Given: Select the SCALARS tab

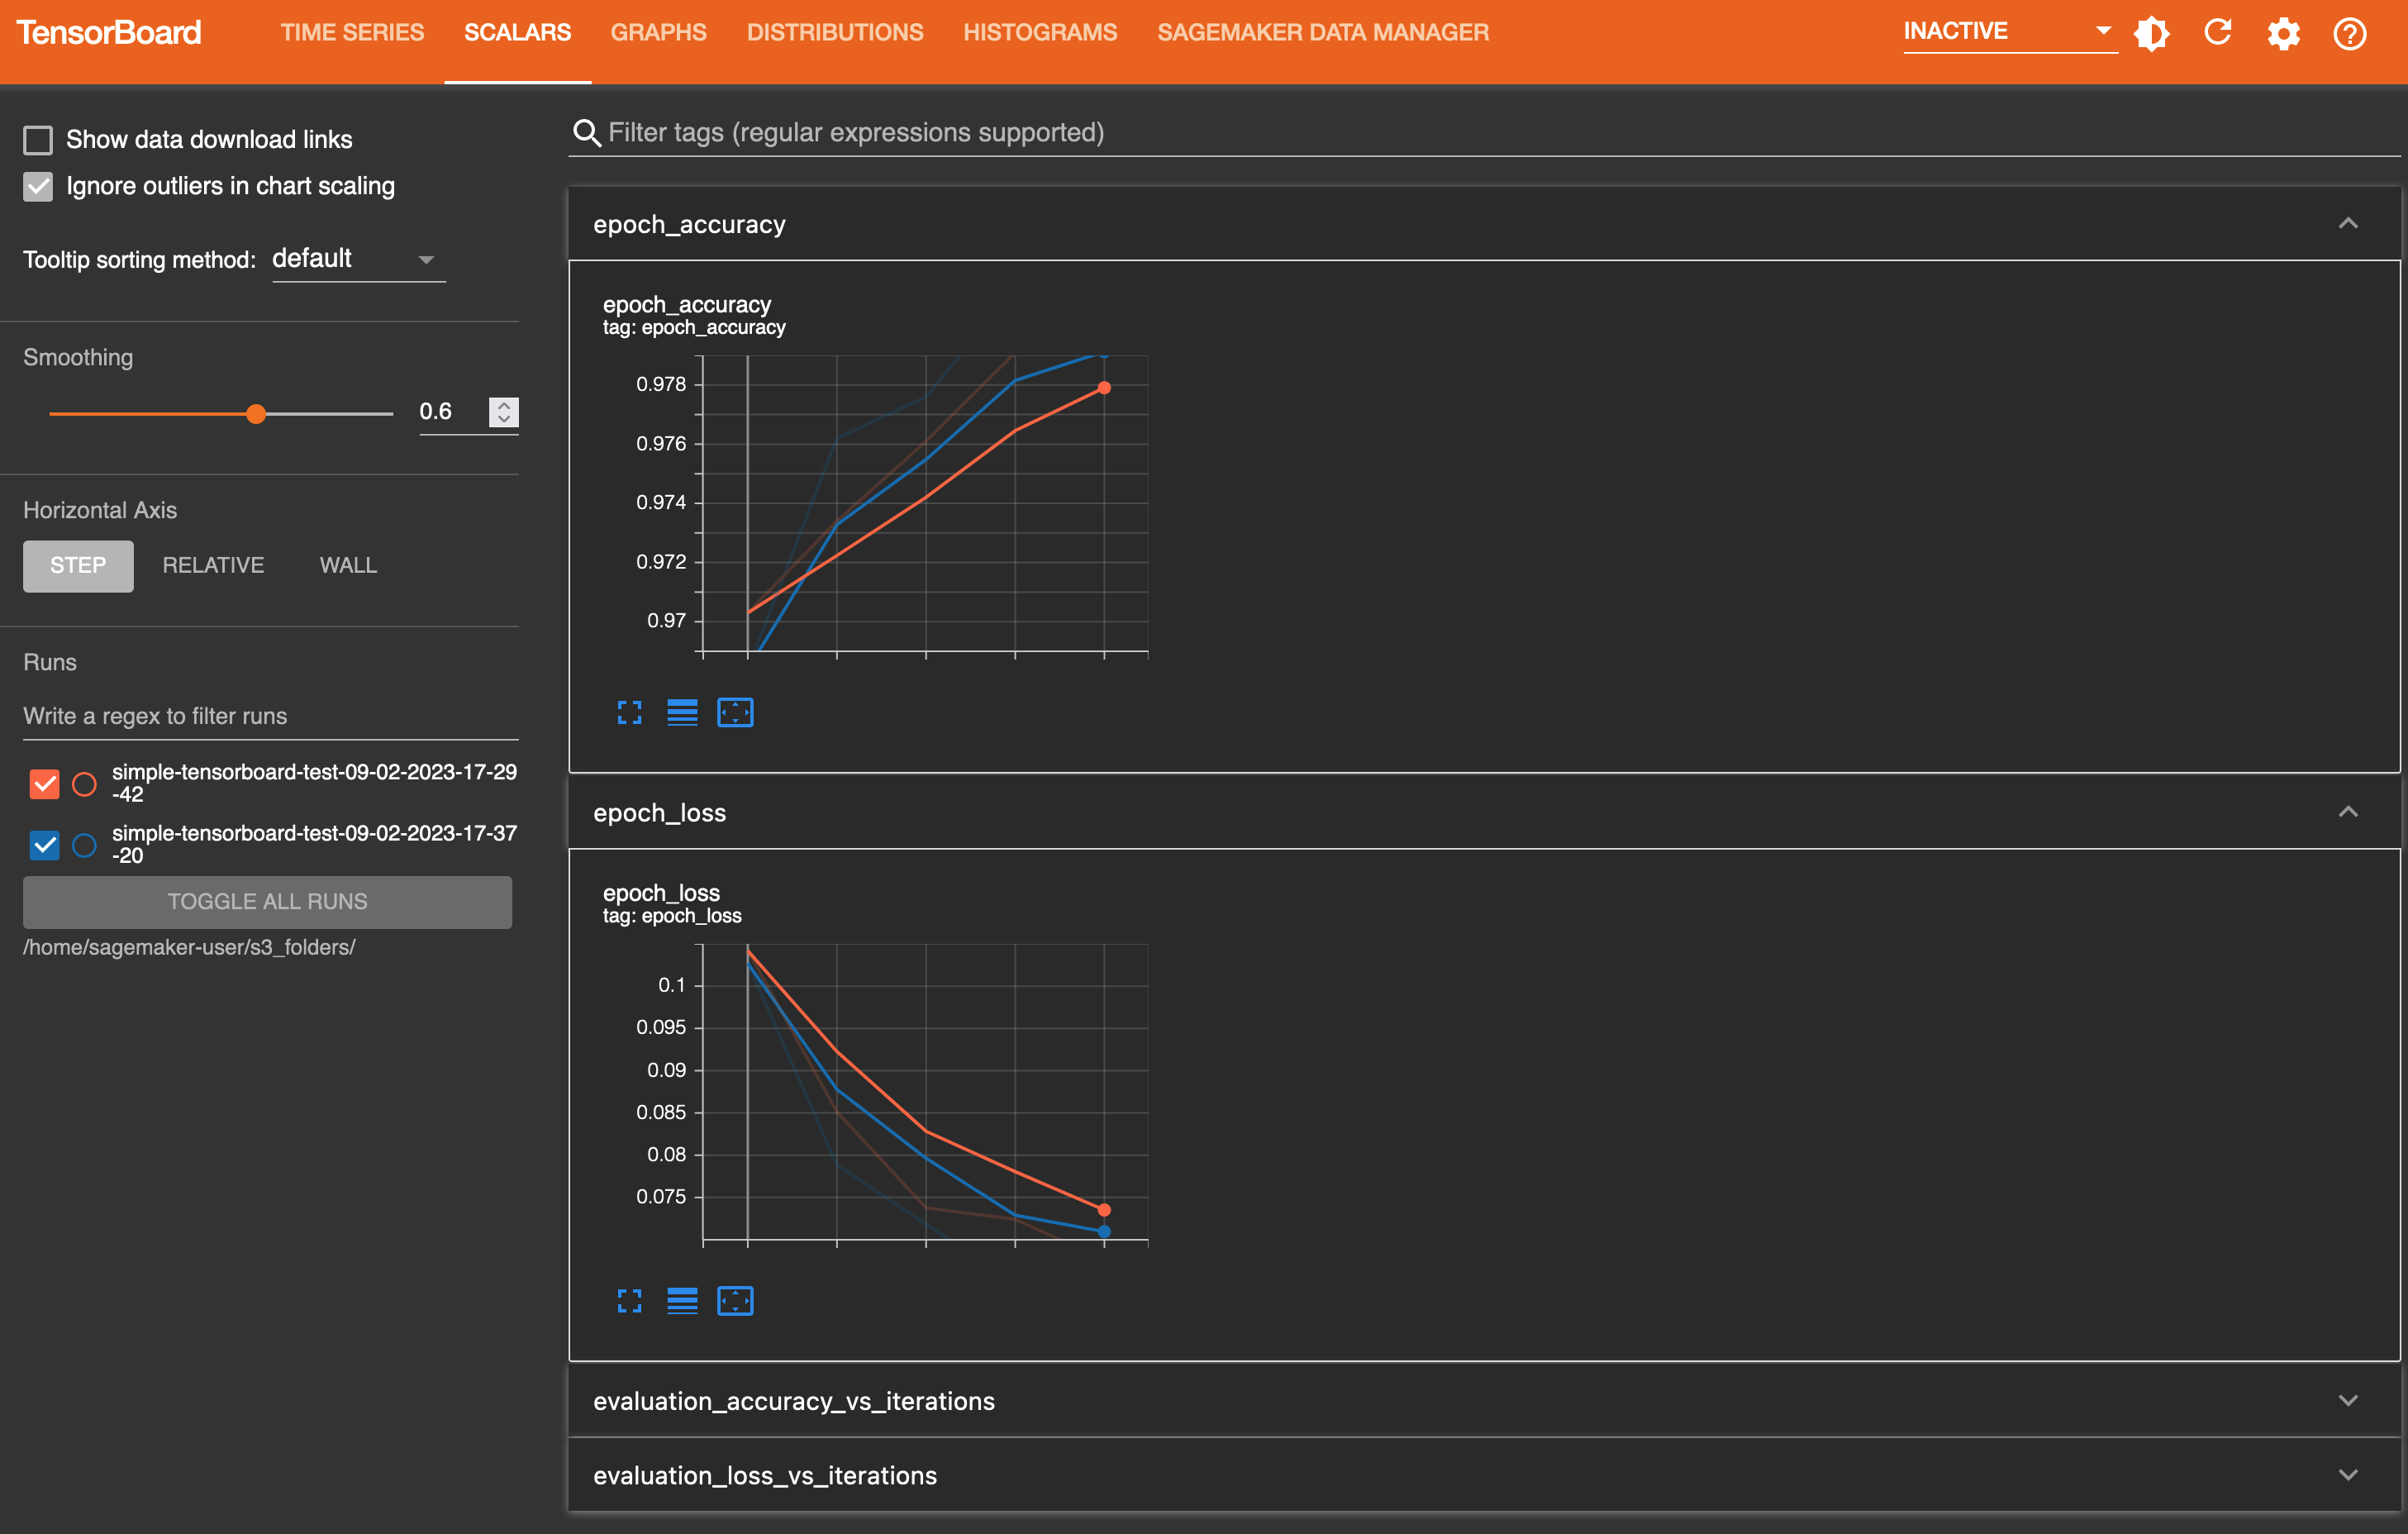Looking at the screenshot, I should pyautogui.click(x=520, y=31).
